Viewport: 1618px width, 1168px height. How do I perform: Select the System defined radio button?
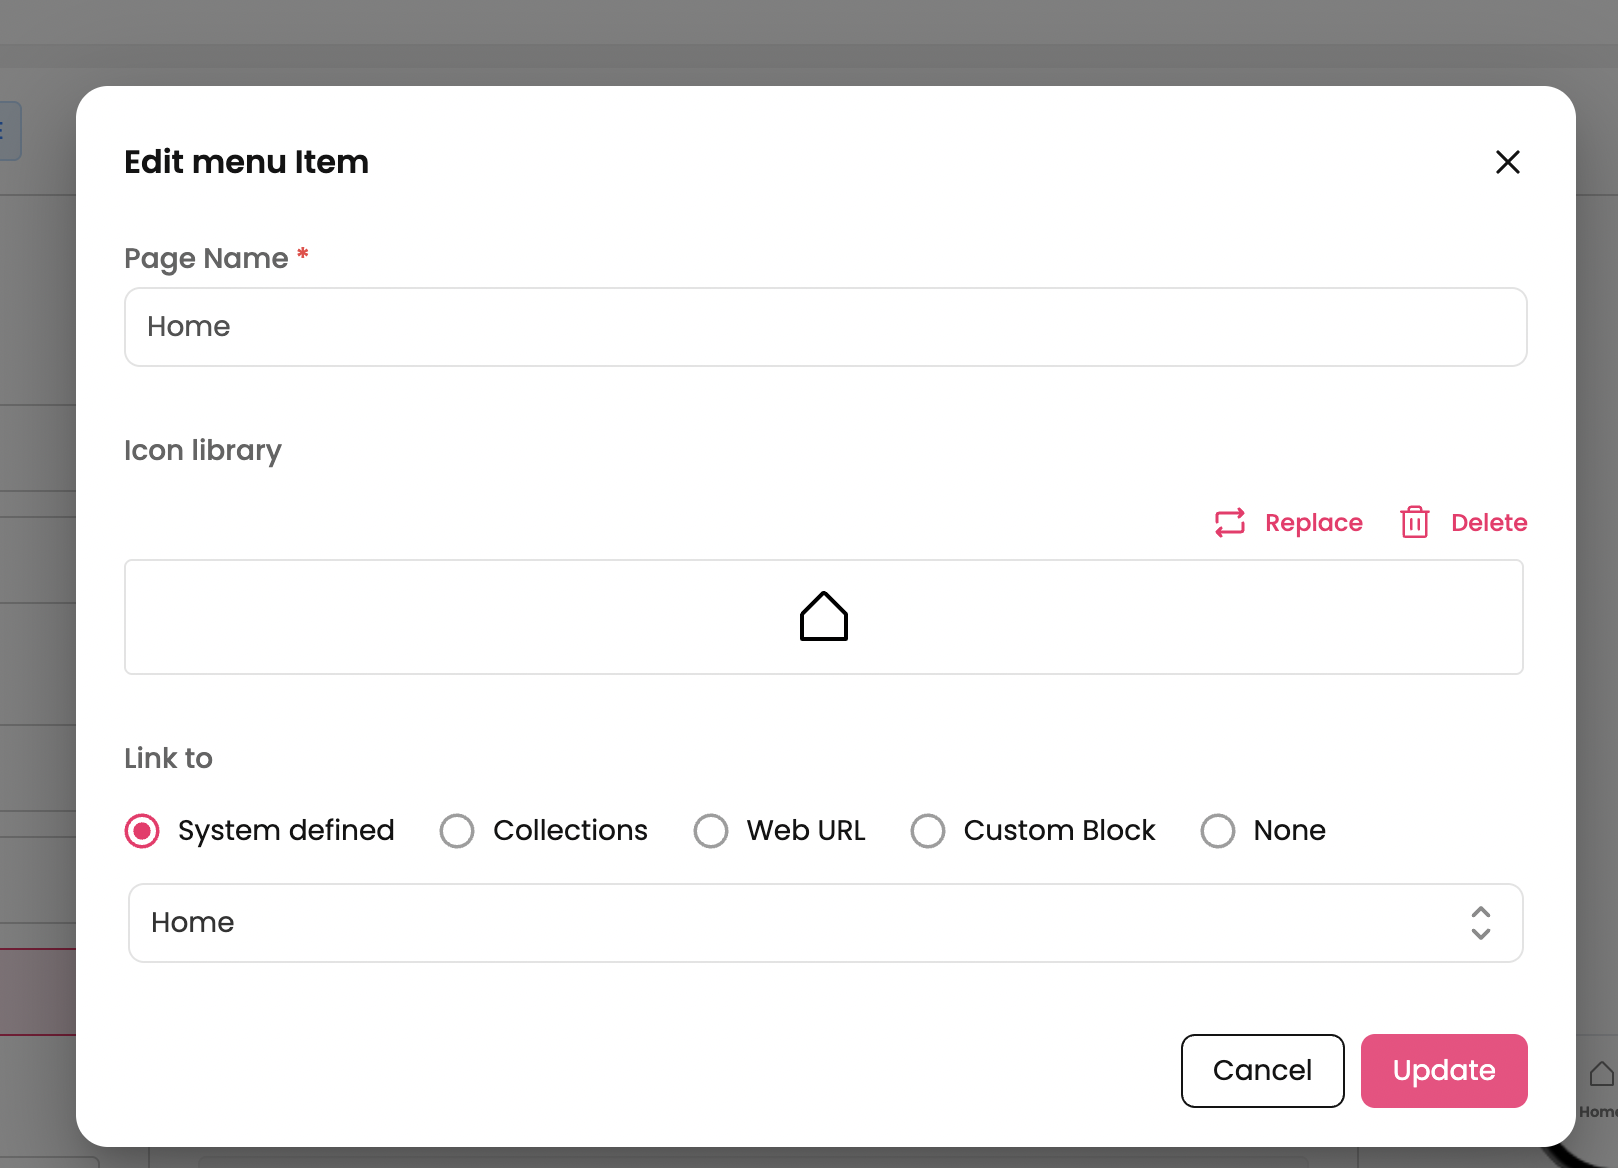click(x=142, y=831)
